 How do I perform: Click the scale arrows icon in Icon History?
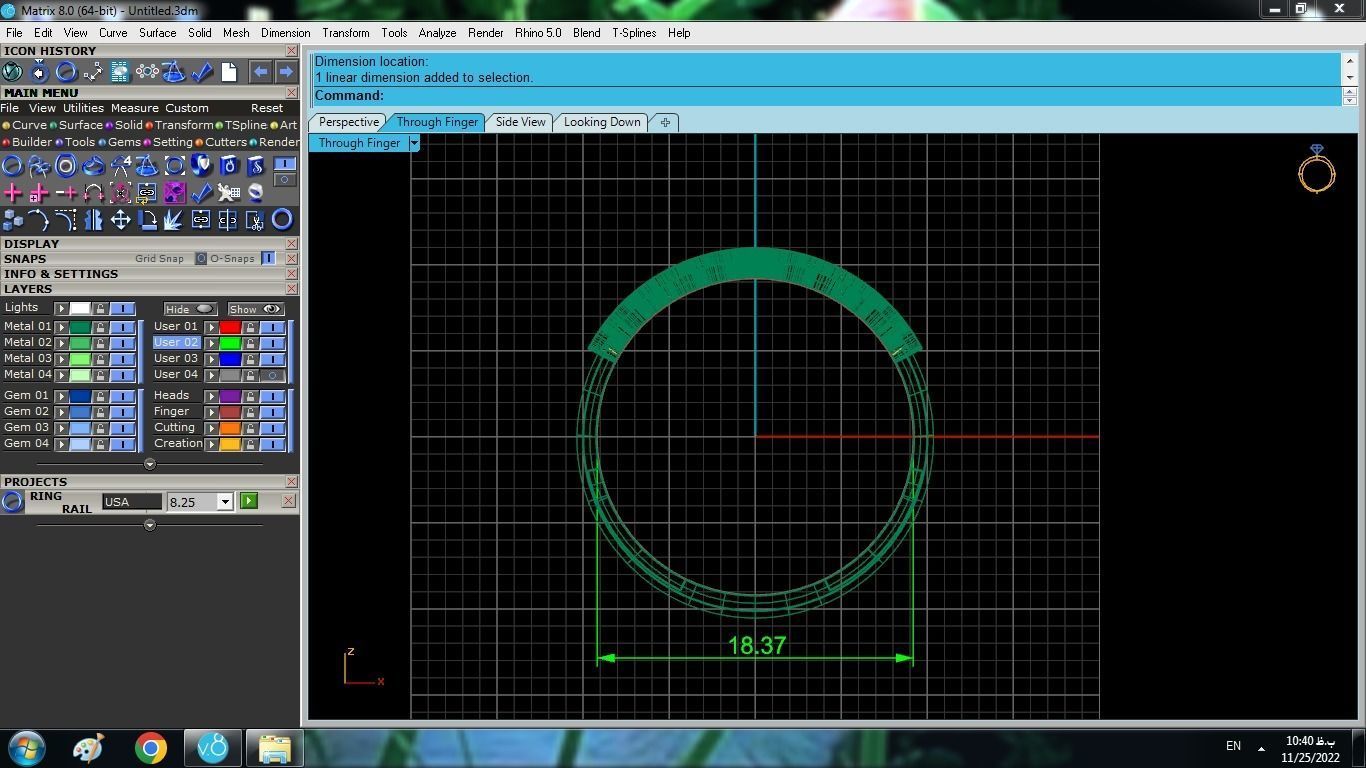(93, 72)
